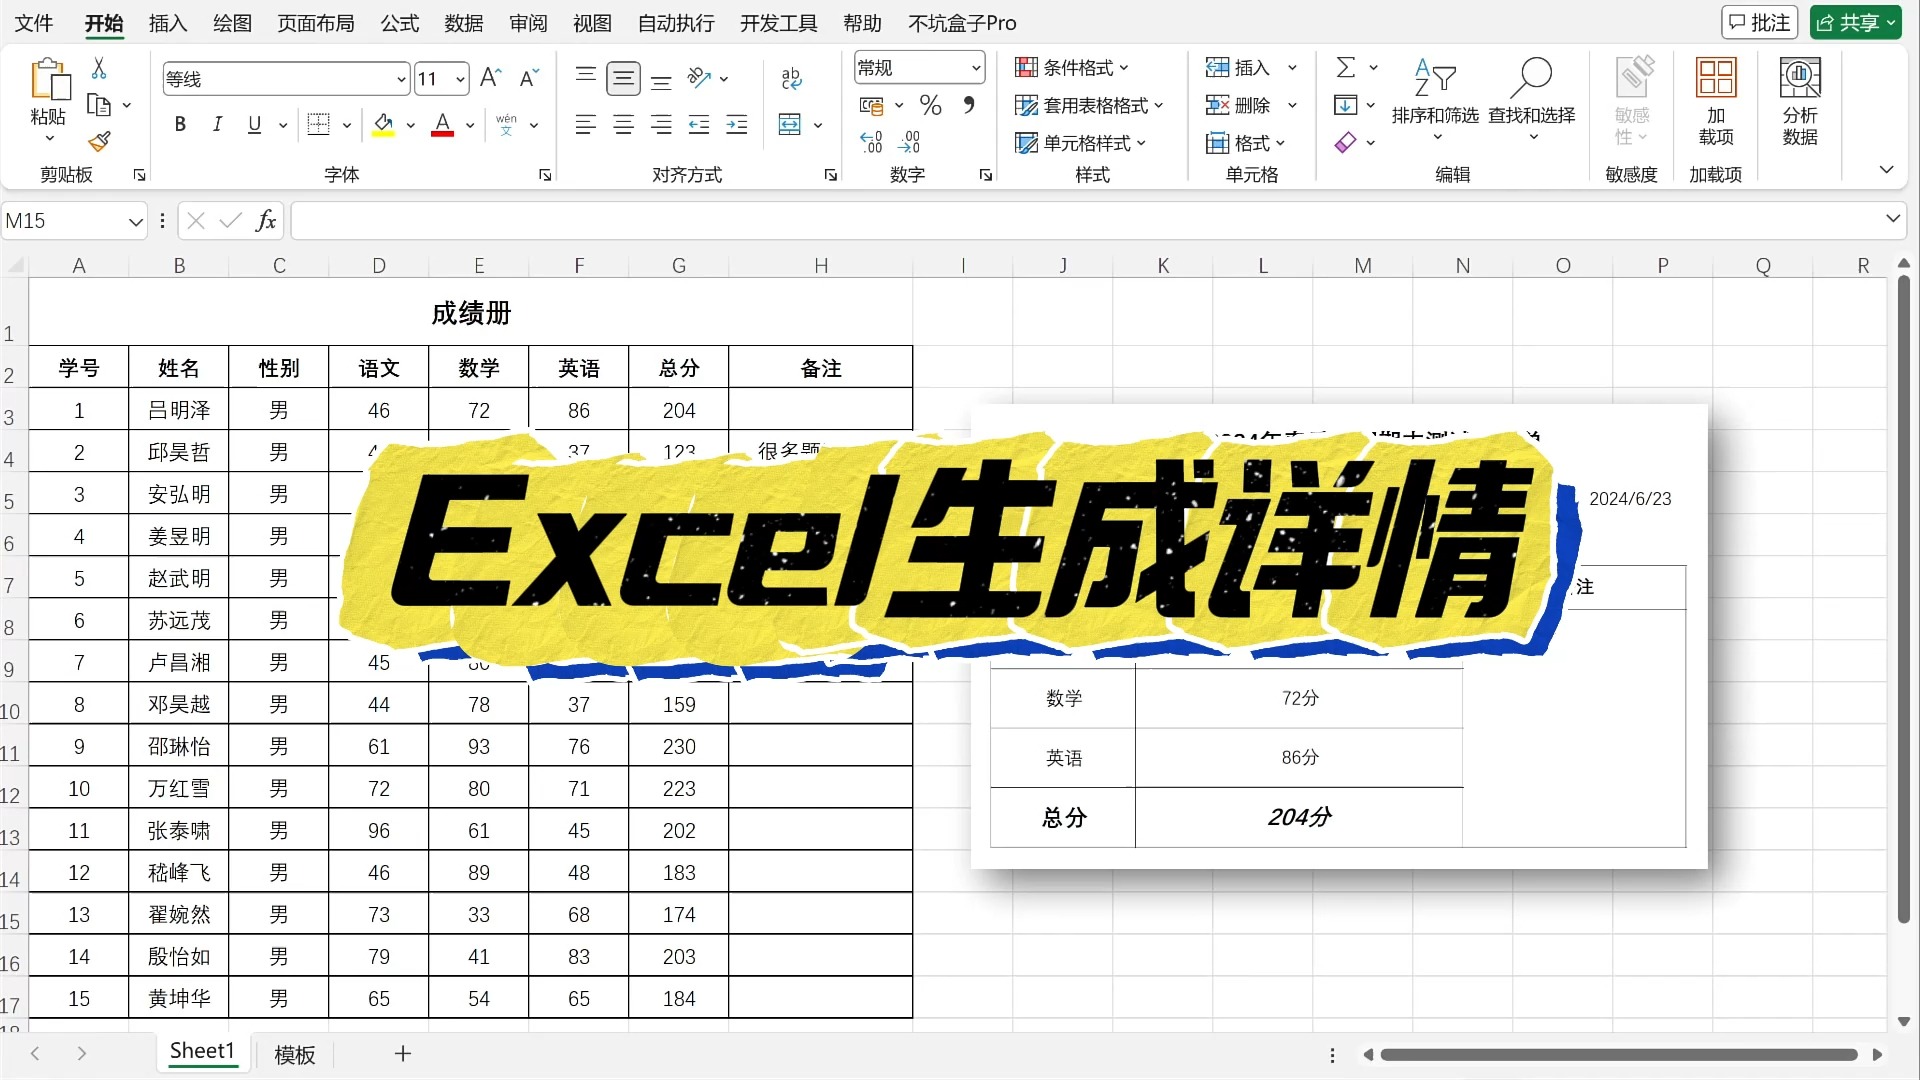
Task: Switch to the 模板 sheet tab
Action: point(295,1055)
